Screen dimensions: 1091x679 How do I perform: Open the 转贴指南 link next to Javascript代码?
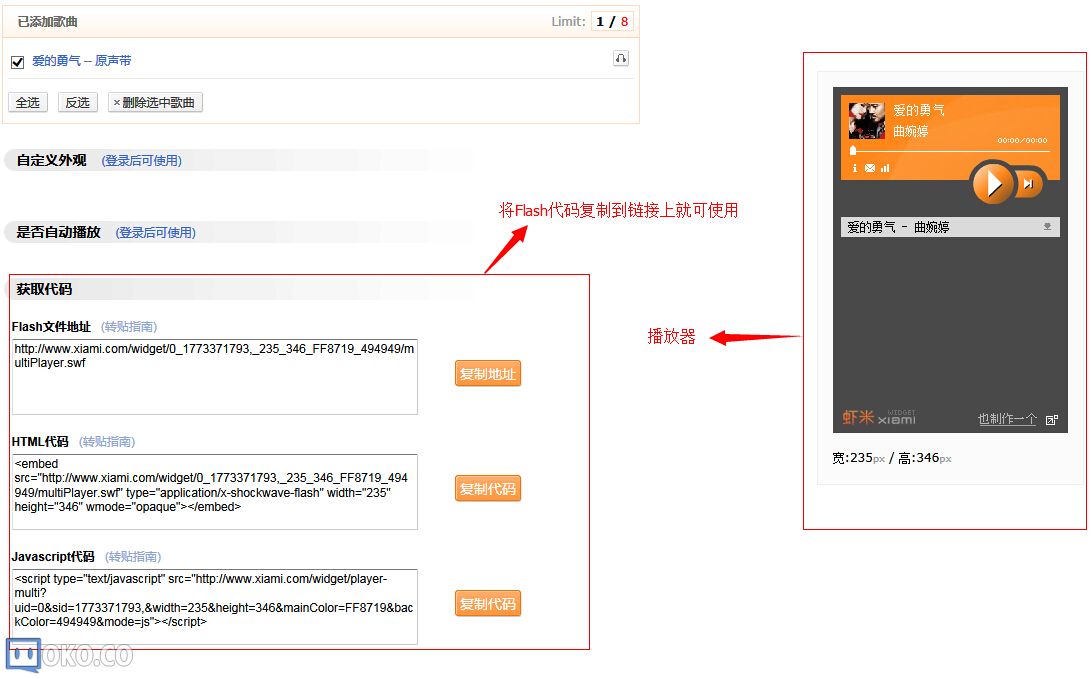133,557
